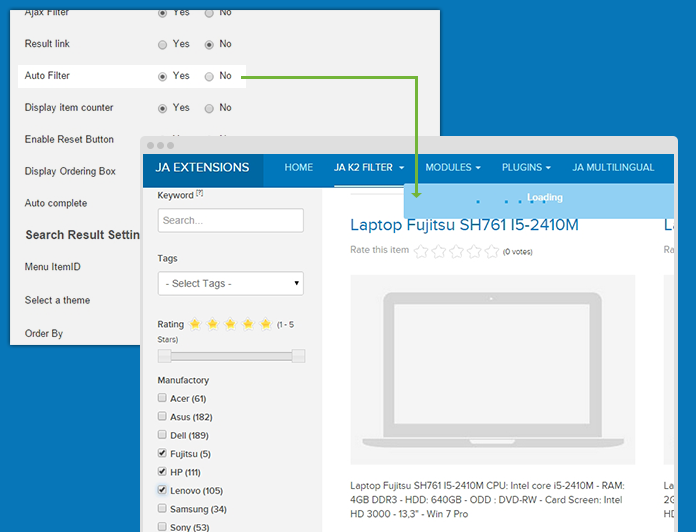
Task: Click the Keyword search input field
Action: (x=231, y=221)
